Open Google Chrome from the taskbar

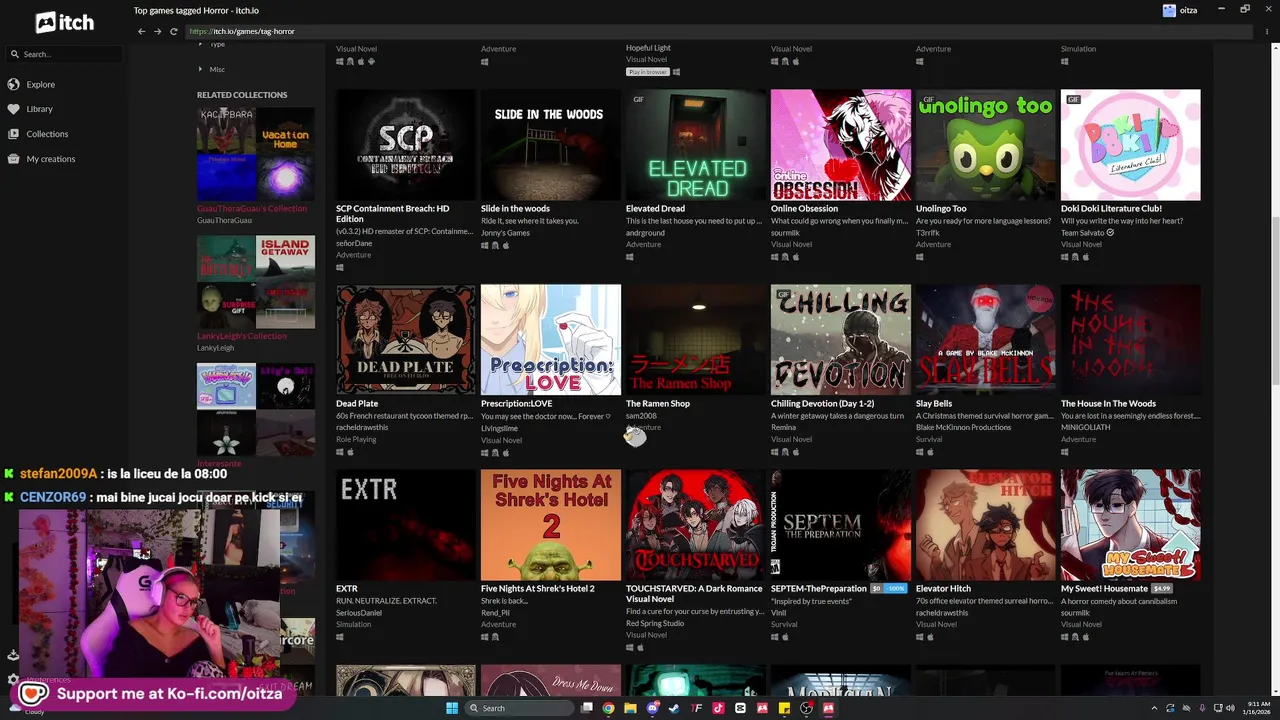(608, 708)
